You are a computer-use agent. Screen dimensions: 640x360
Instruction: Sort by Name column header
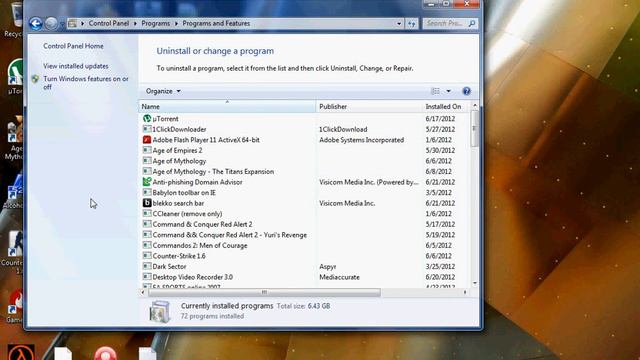click(x=227, y=107)
